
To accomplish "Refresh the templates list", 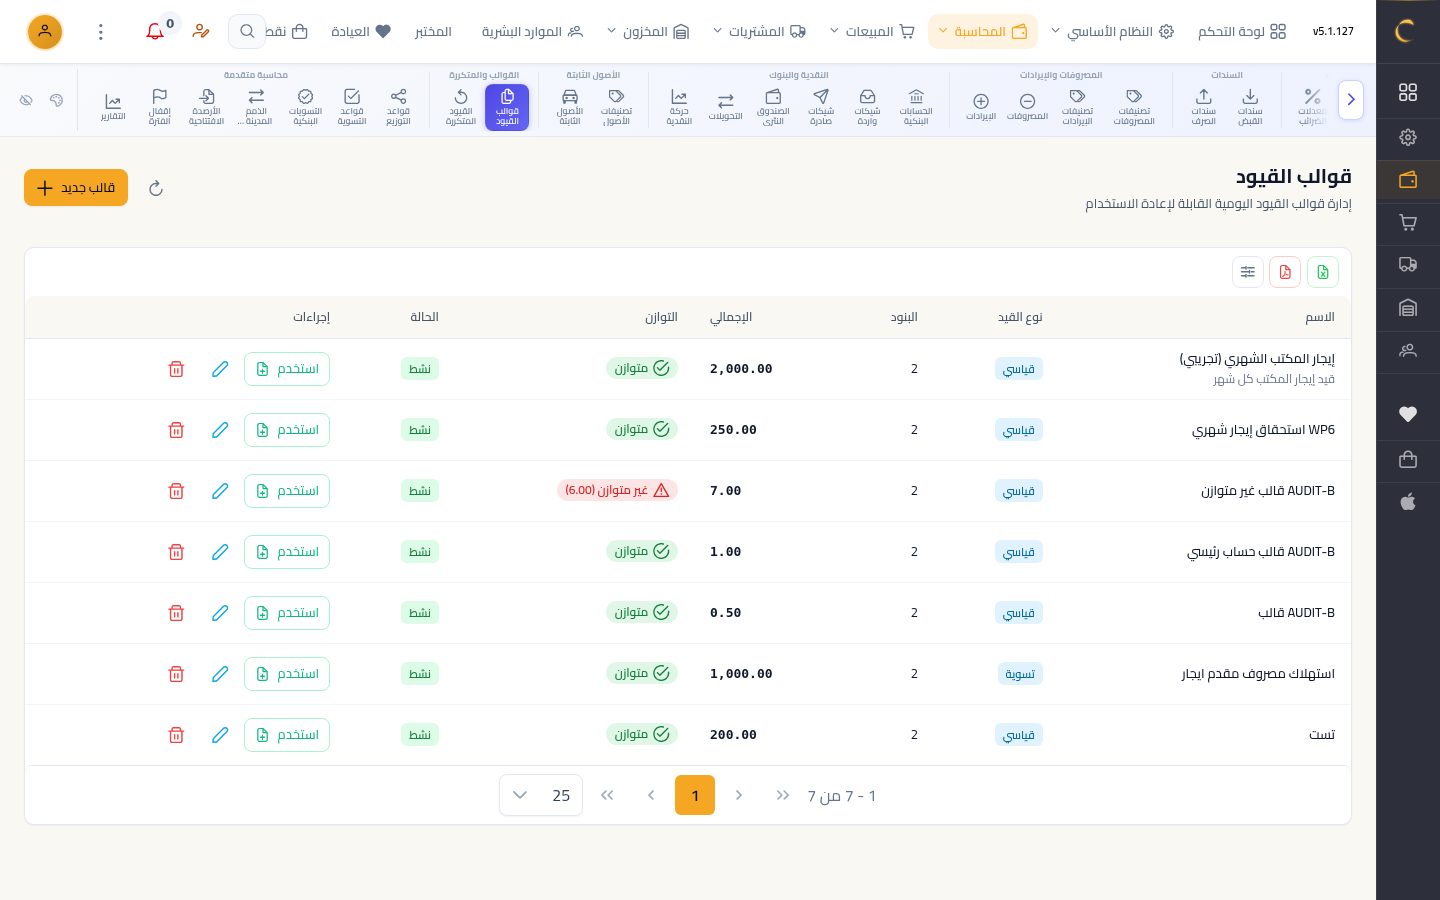I will 156,188.
